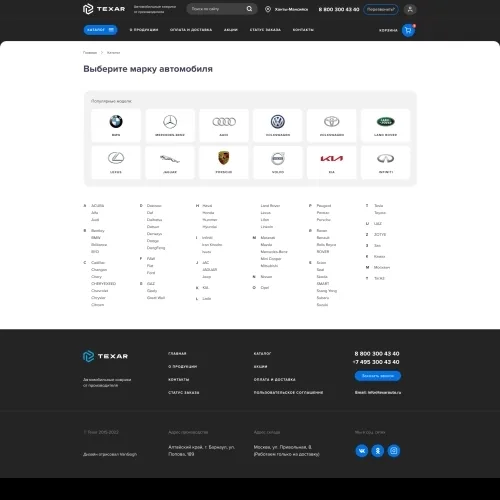This screenshot has width=500, height=500.
Task: Choose the KIA logo tile
Action: coord(332,162)
